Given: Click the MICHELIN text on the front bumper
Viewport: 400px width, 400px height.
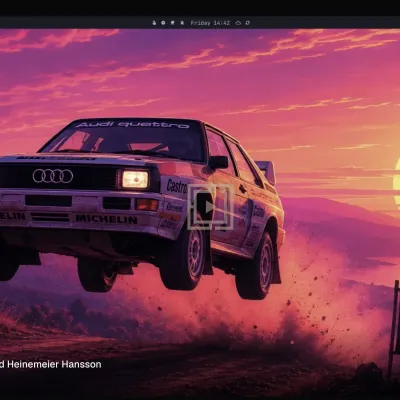Looking at the screenshot, I should (106, 219).
